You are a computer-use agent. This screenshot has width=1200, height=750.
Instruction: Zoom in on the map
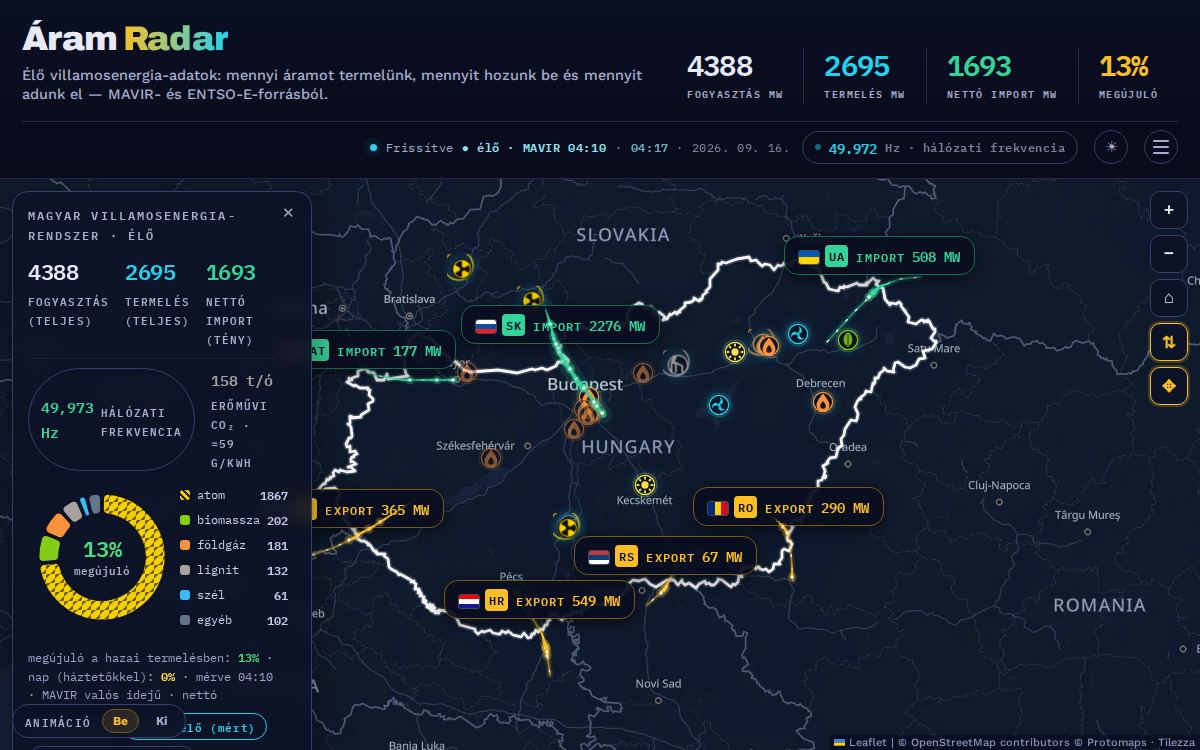click(x=1169, y=210)
